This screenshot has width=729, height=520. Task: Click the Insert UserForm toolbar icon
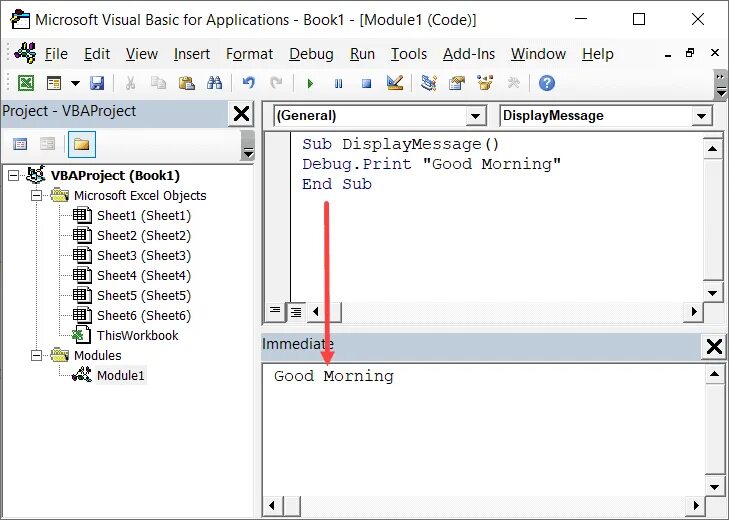point(54,83)
